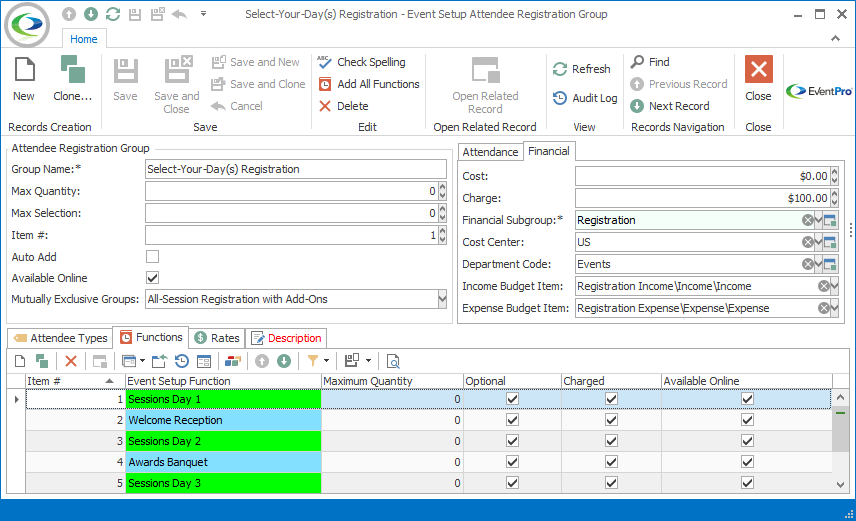Click new item icon in Functions toolbar
The width and height of the screenshot is (856, 521).
pyautogui.click(x=20, y=361)
